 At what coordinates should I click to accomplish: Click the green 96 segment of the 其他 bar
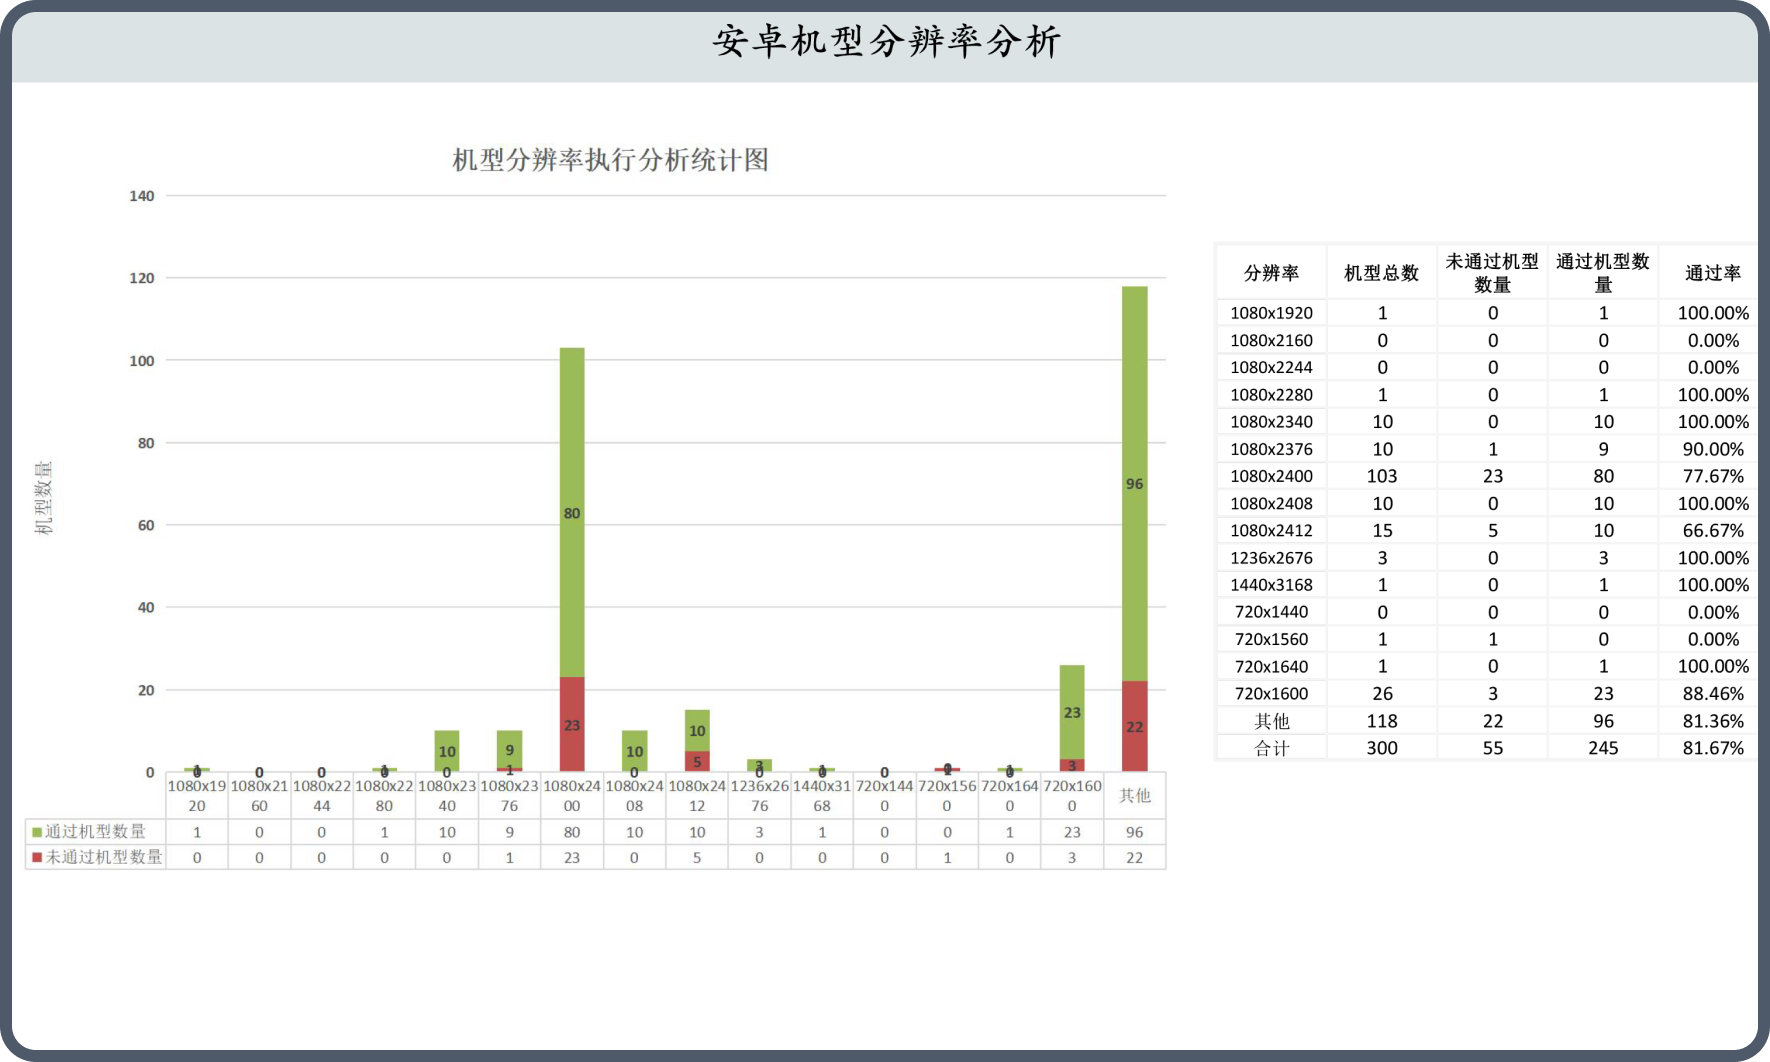click(x=1134, y=483)
